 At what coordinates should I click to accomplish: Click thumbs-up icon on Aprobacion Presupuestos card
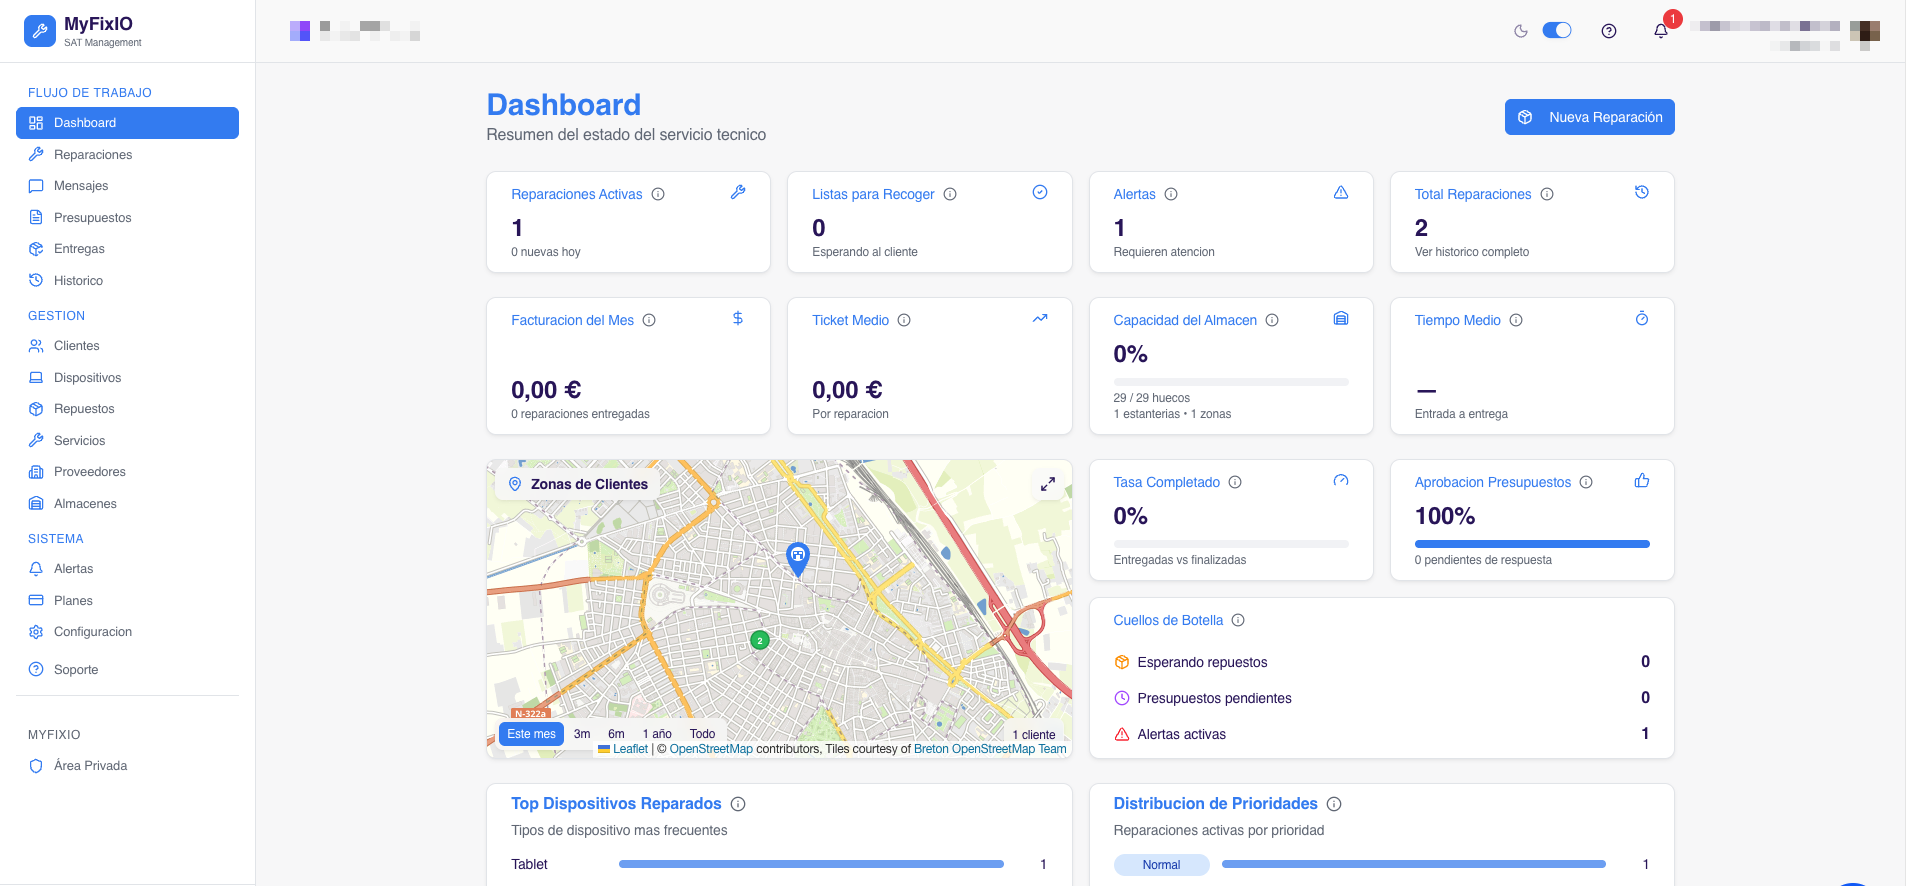coord(1642,480)
